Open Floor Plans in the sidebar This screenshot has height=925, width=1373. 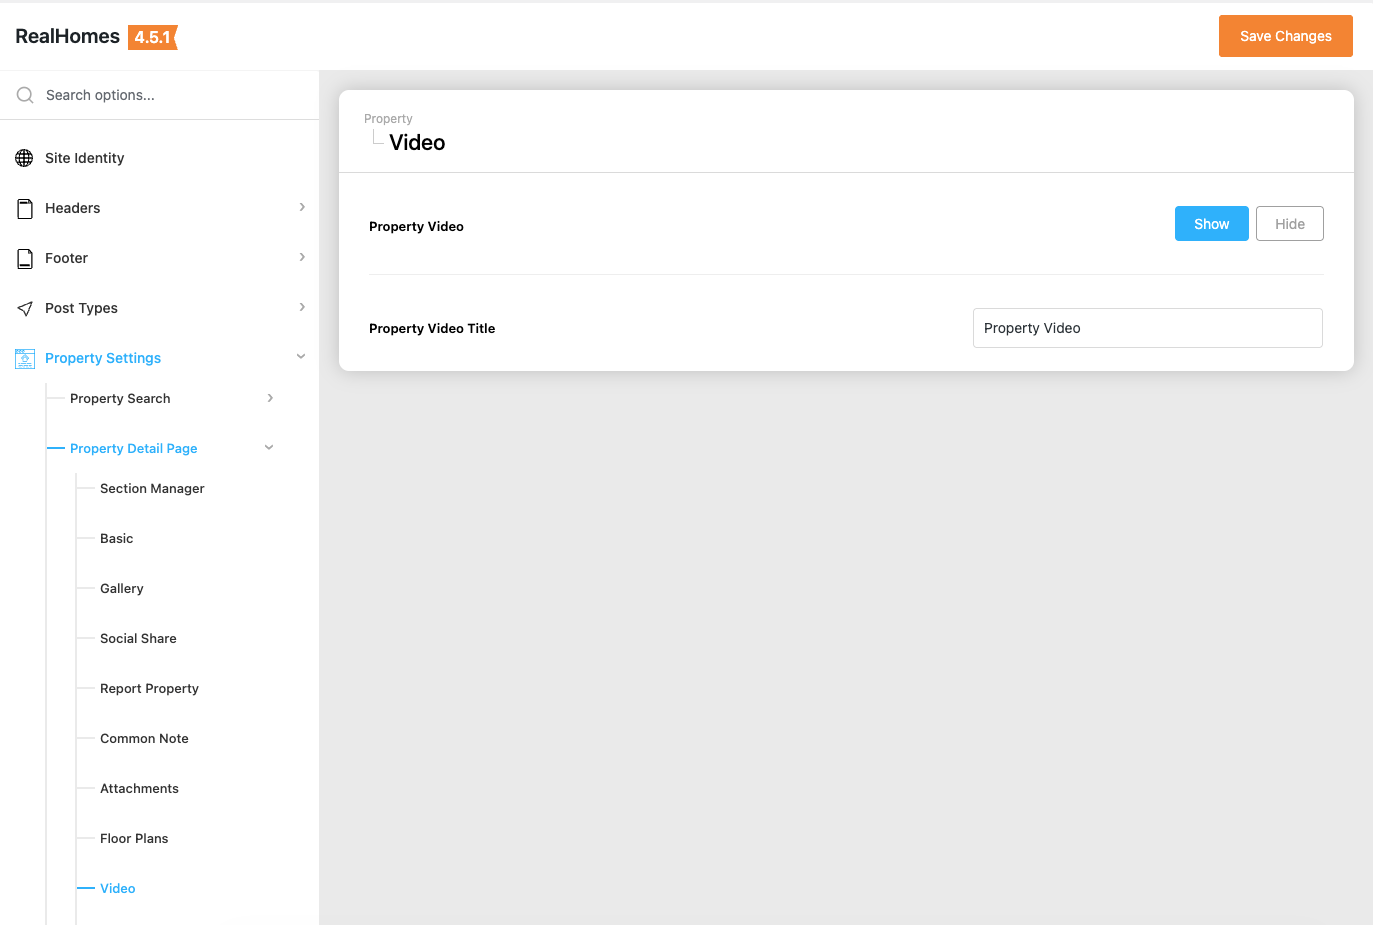click(134, 839)
